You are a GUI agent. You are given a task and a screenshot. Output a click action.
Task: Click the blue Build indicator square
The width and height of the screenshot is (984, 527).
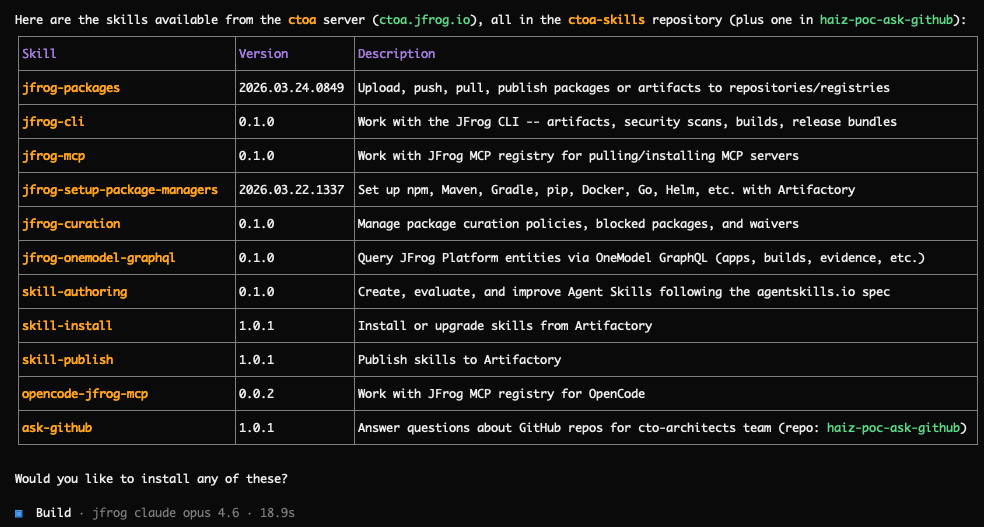[x=19, y=513]
